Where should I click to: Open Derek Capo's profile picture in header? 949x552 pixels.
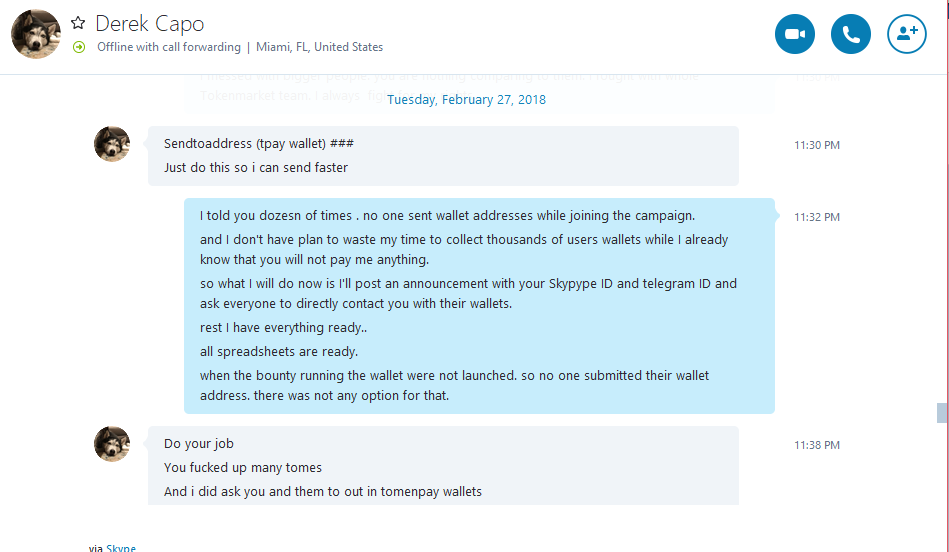(x=36, y=34)
